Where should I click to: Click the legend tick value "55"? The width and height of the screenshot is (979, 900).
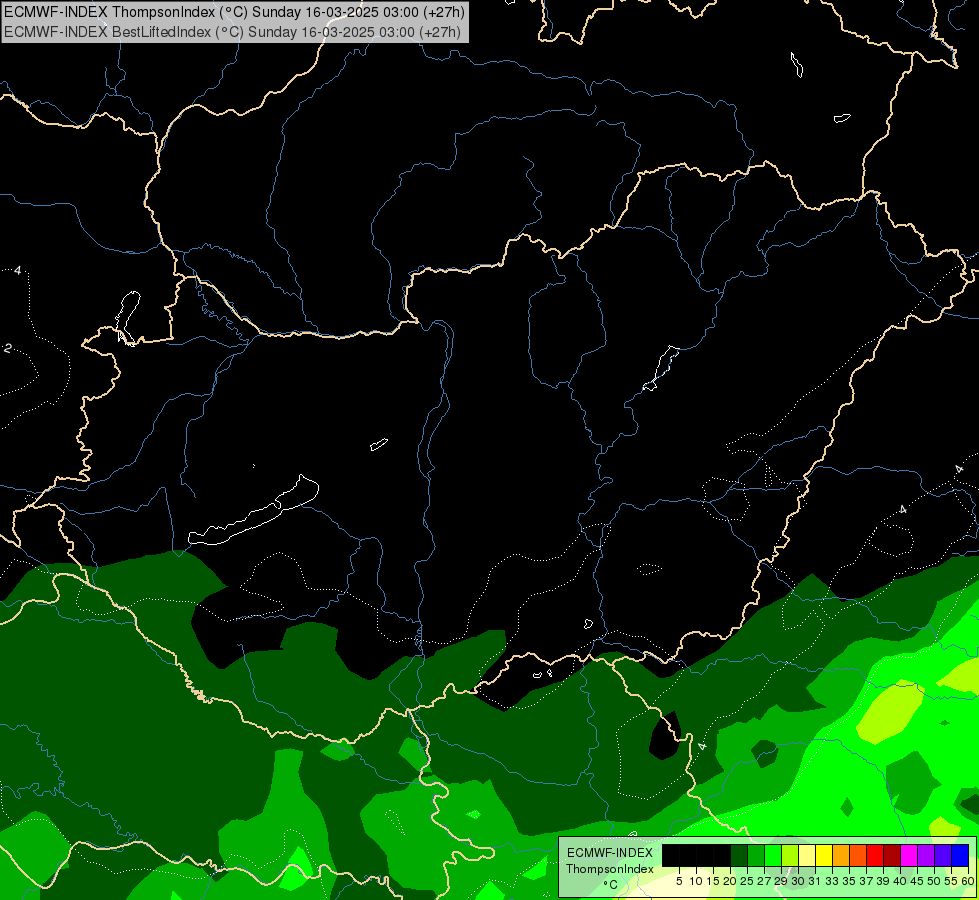pyautogui.click(x=951, y=881)
